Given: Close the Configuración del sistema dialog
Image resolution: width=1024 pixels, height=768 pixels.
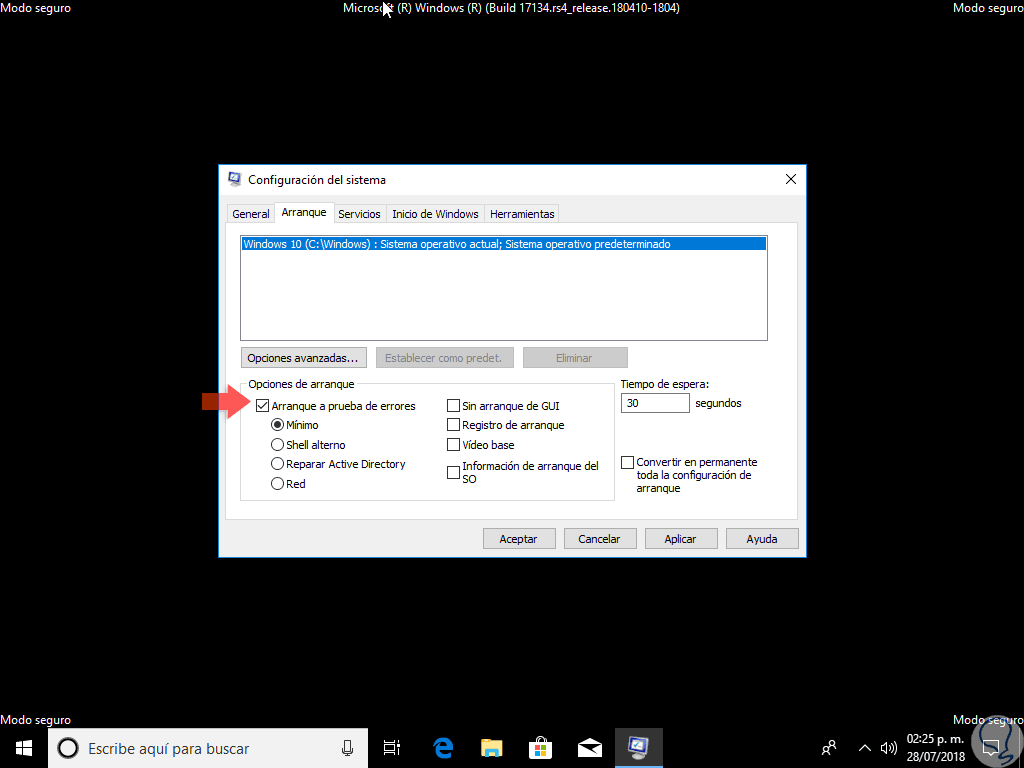Looking at the screenshot, I should coord(790,179).
